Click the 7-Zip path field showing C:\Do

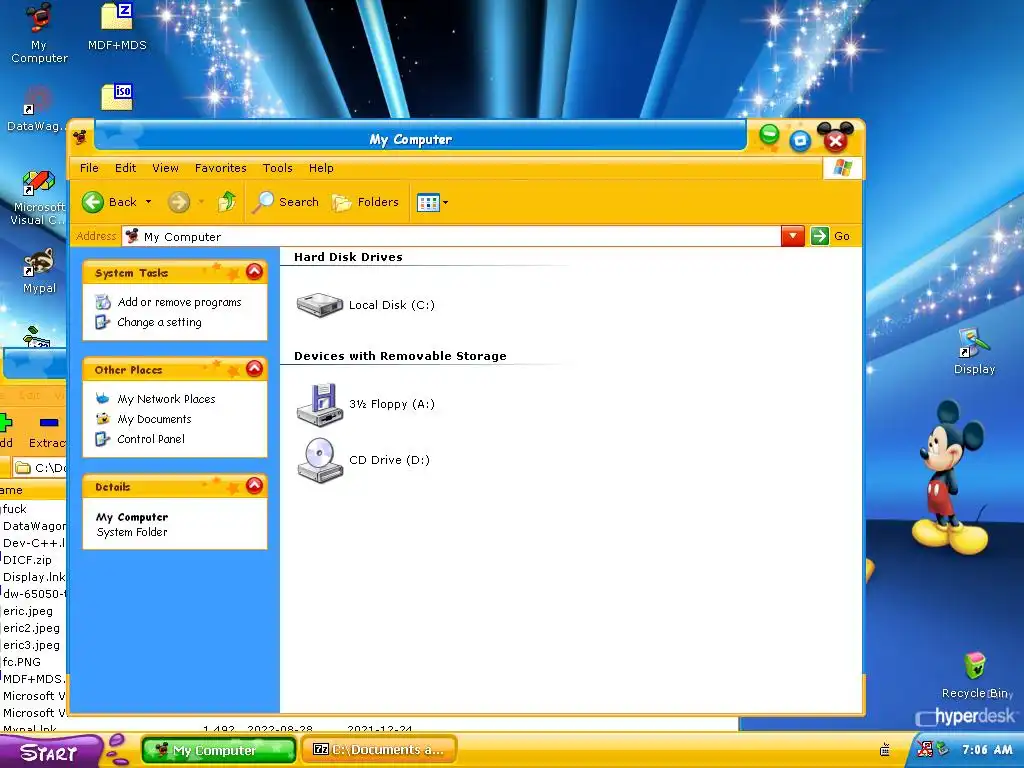click(40, 468)
